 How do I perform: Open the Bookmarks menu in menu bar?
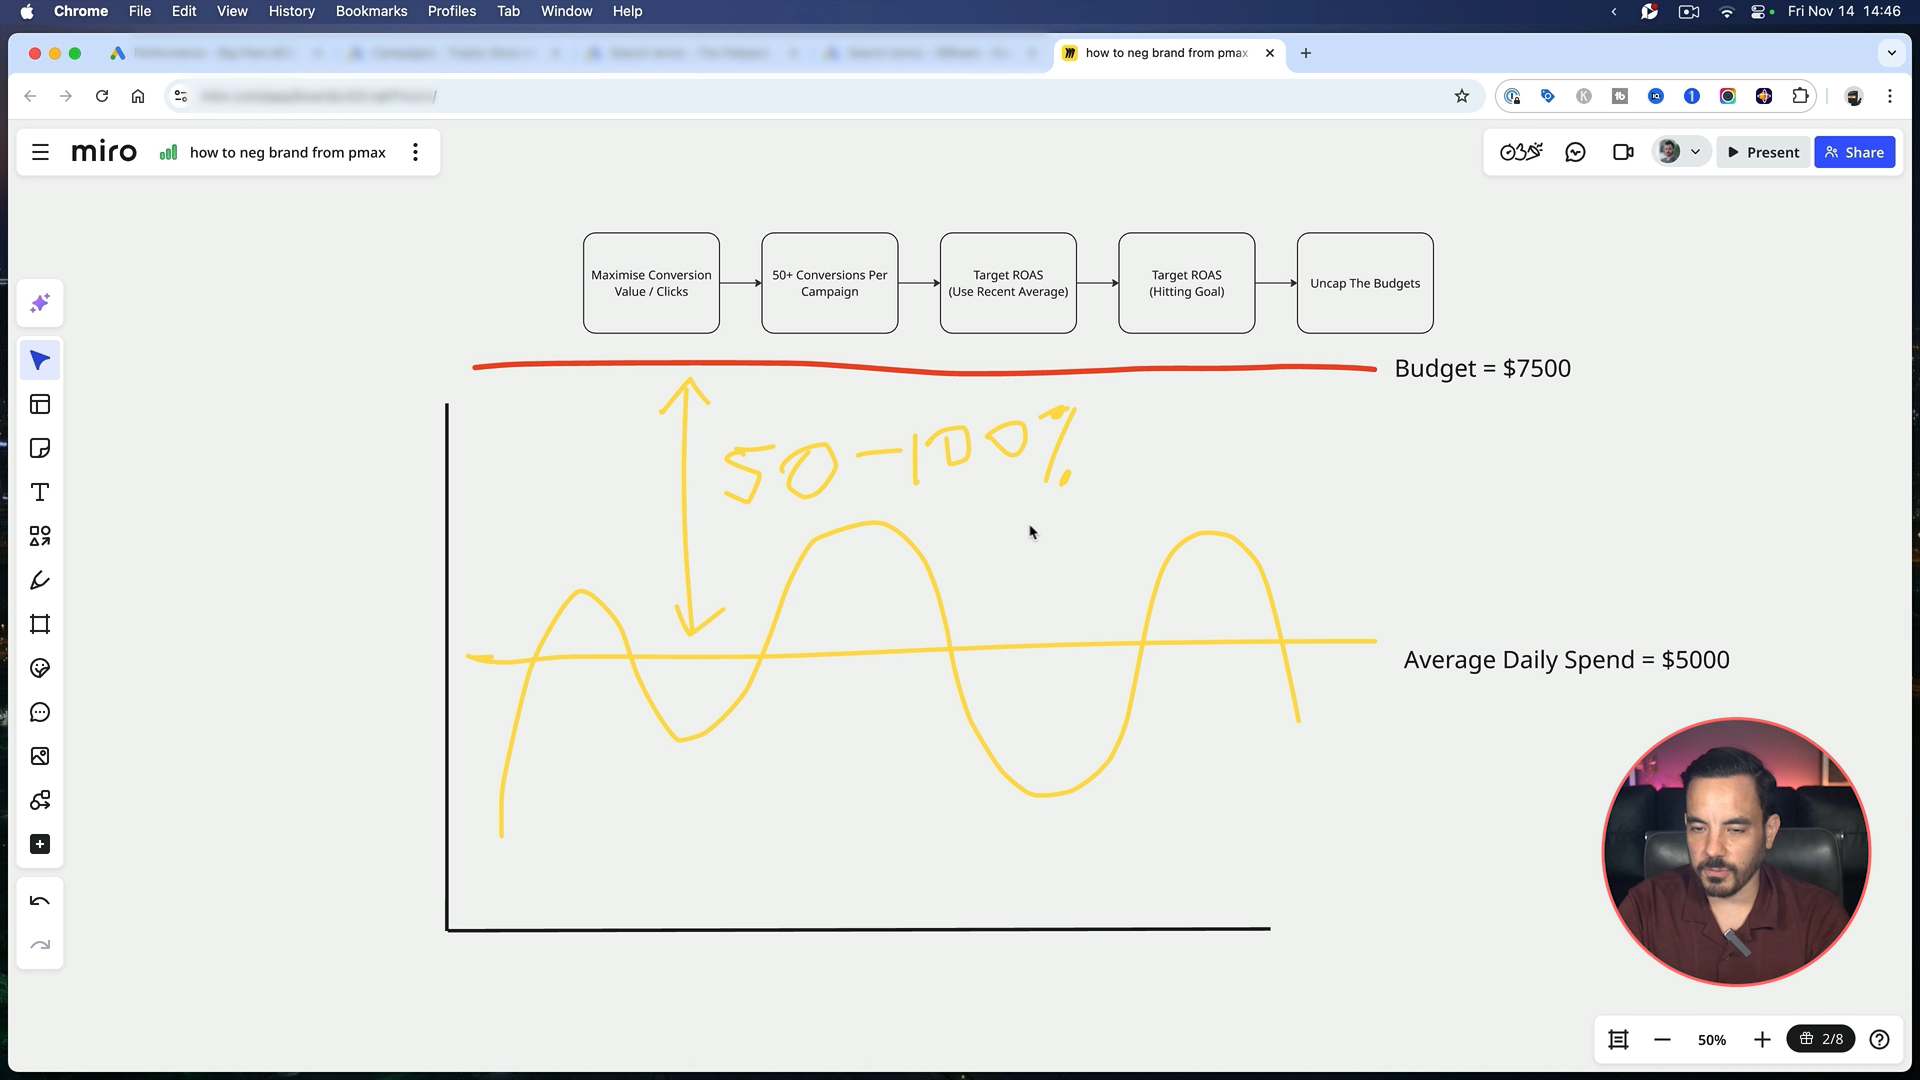click(x=371, y=11)
